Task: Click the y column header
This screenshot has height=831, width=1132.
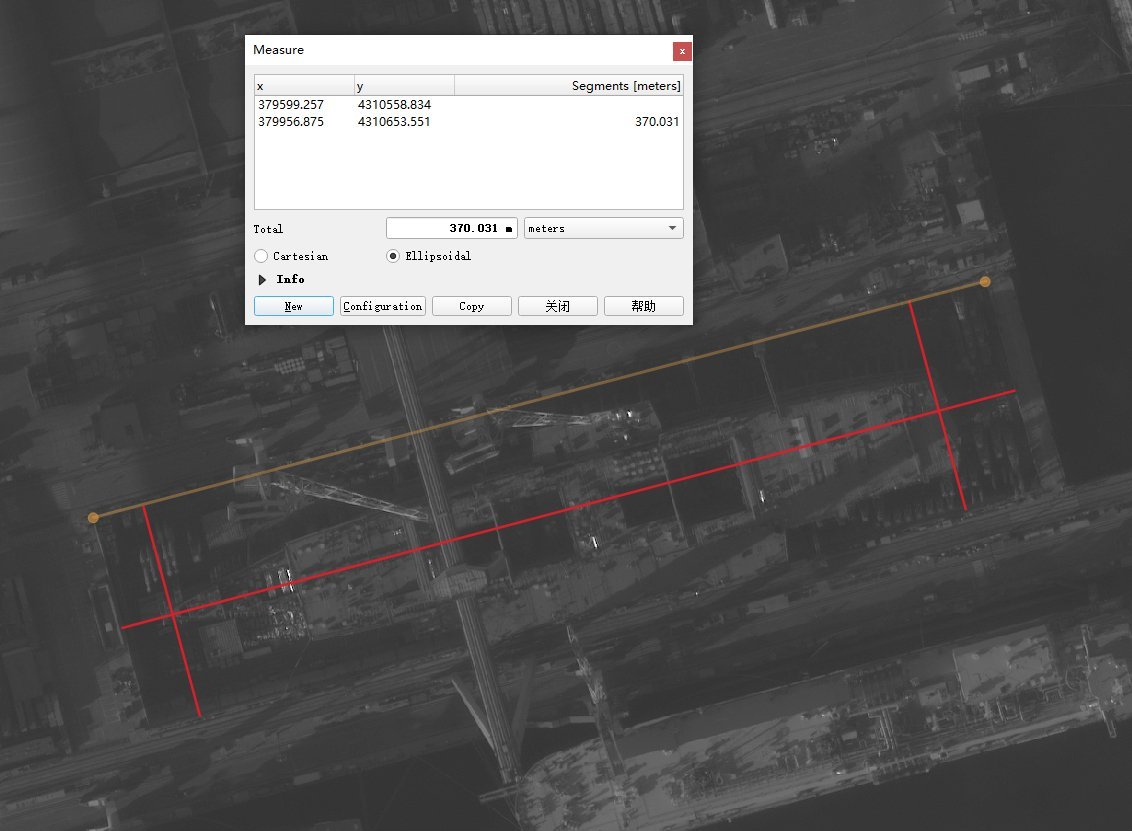Action: coord(404,86)
